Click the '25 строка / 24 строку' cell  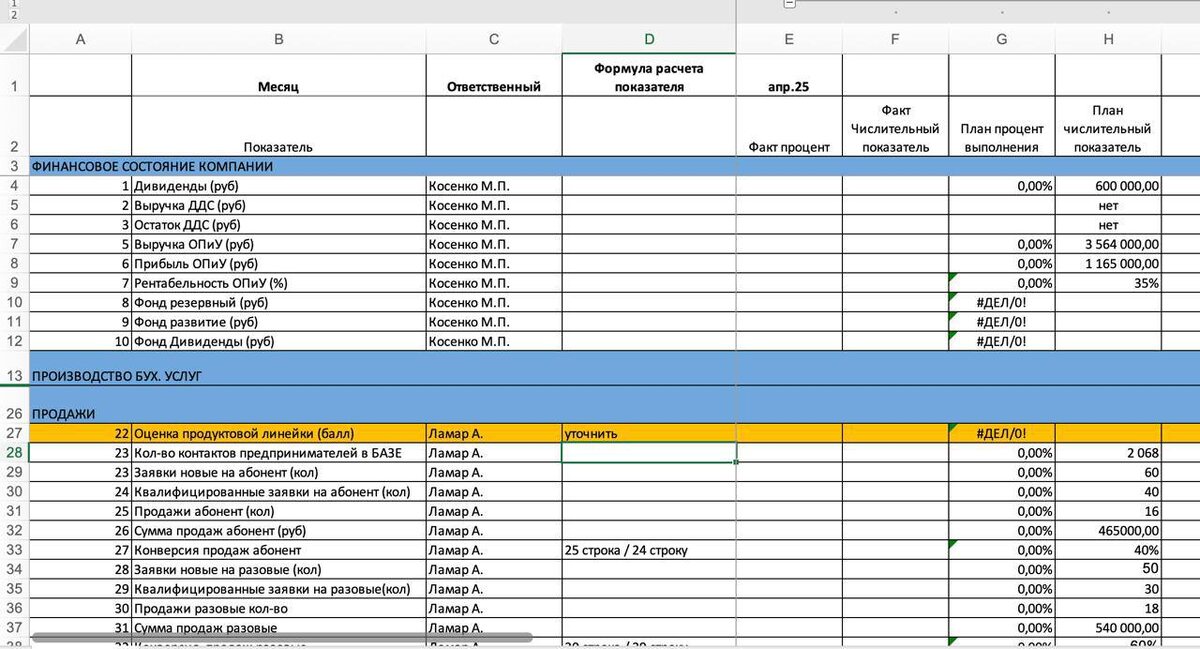[649, 550]
